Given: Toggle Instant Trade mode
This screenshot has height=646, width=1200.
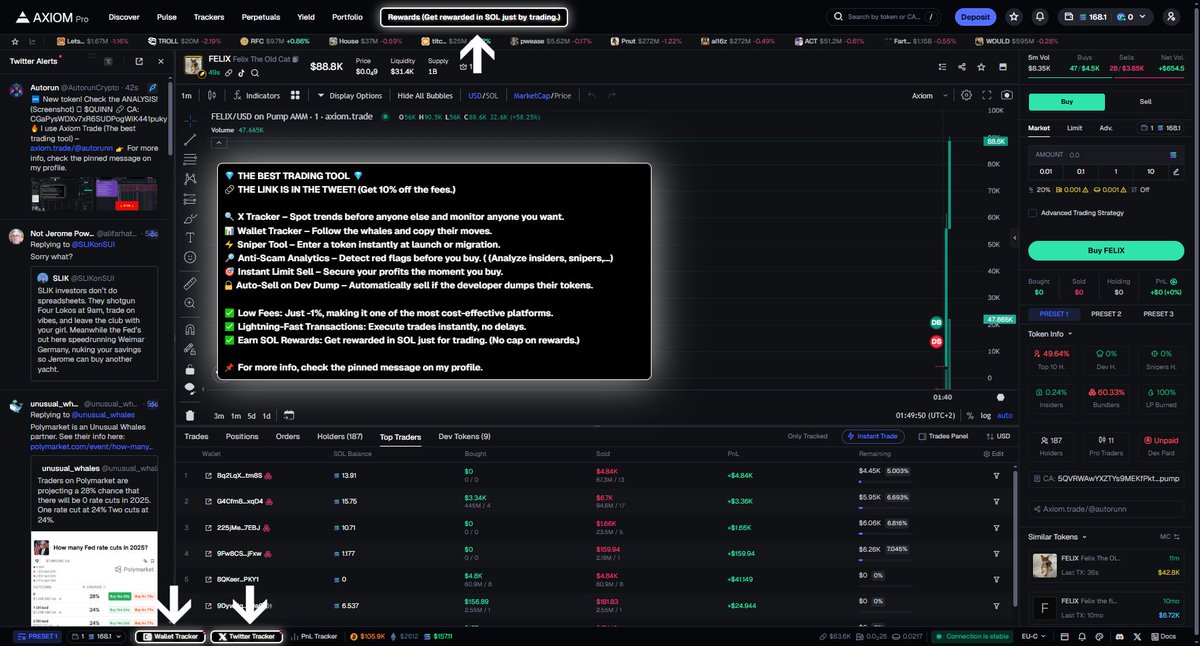Looking at the screenshot, I should point(874,436).
